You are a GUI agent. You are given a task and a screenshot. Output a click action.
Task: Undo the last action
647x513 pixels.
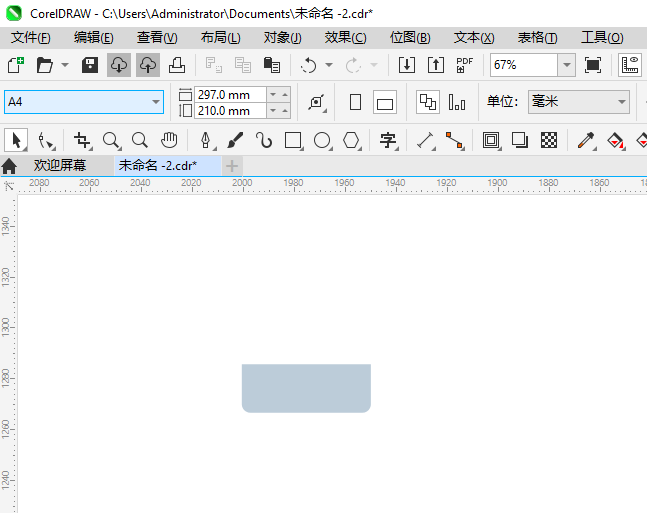308,65
